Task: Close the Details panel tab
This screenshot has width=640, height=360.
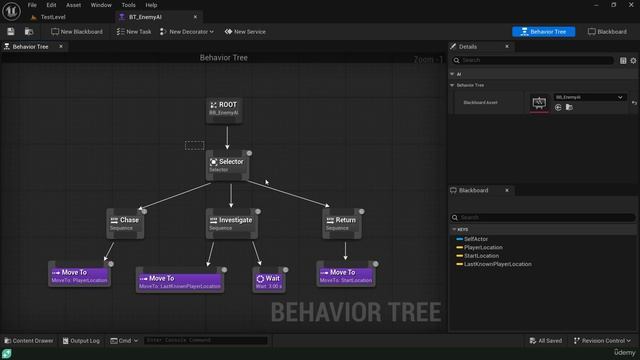Action: pos(507,47)
